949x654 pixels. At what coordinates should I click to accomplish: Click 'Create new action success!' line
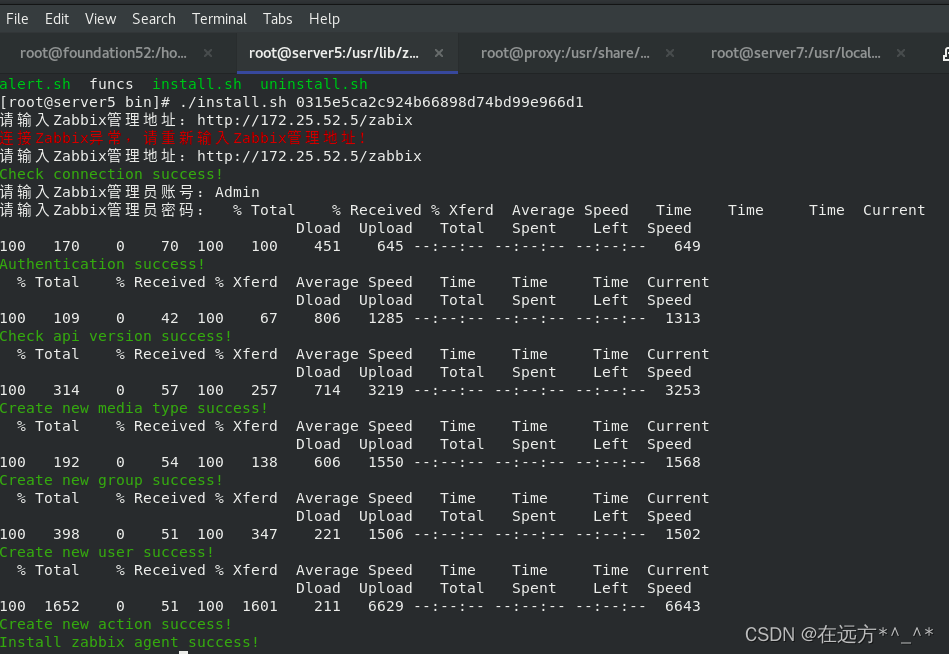tap(116, 624)
